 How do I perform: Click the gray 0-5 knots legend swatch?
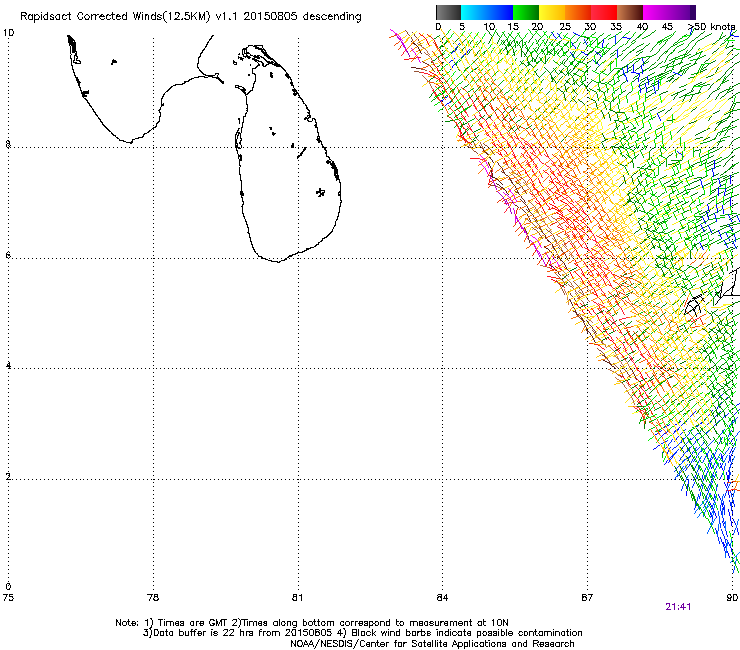(448, 12)
